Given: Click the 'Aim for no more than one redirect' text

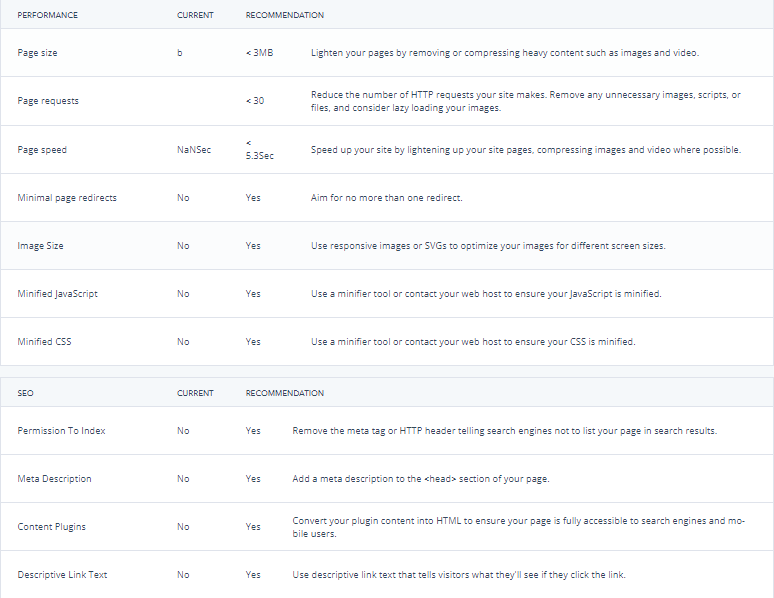Looking at the screenshot, I should tap(387, 198).
